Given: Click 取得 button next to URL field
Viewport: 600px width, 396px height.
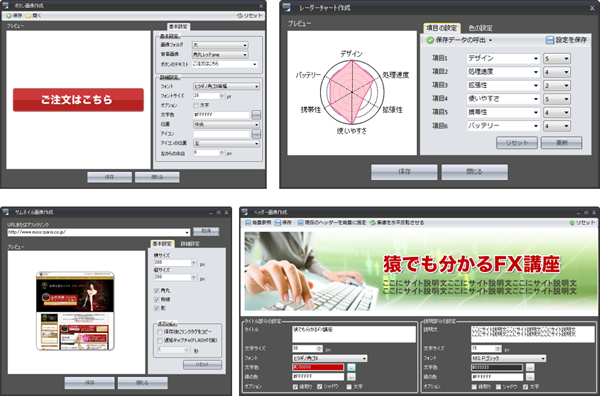Looking at the screenshot, I should [206, 231].
